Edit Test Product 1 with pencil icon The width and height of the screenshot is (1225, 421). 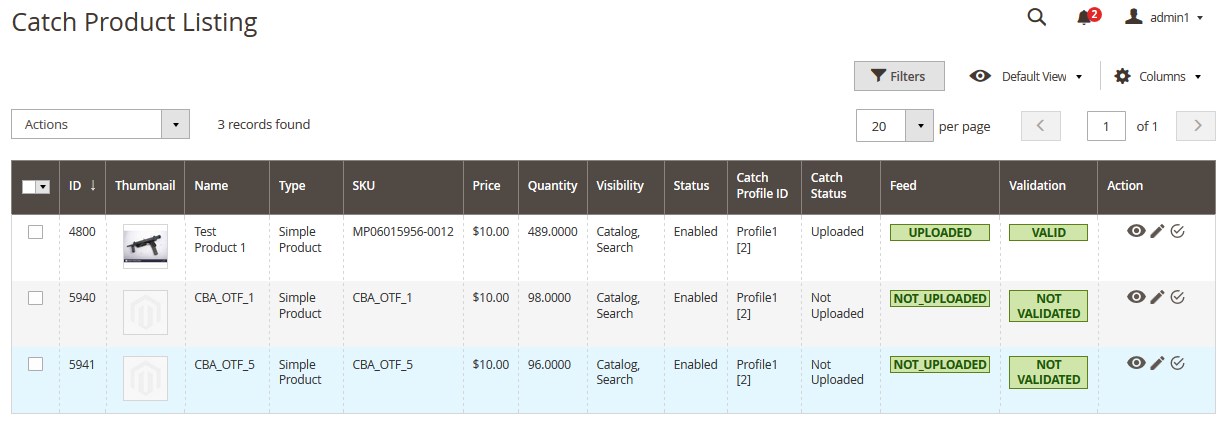(x=1157, y=231)
